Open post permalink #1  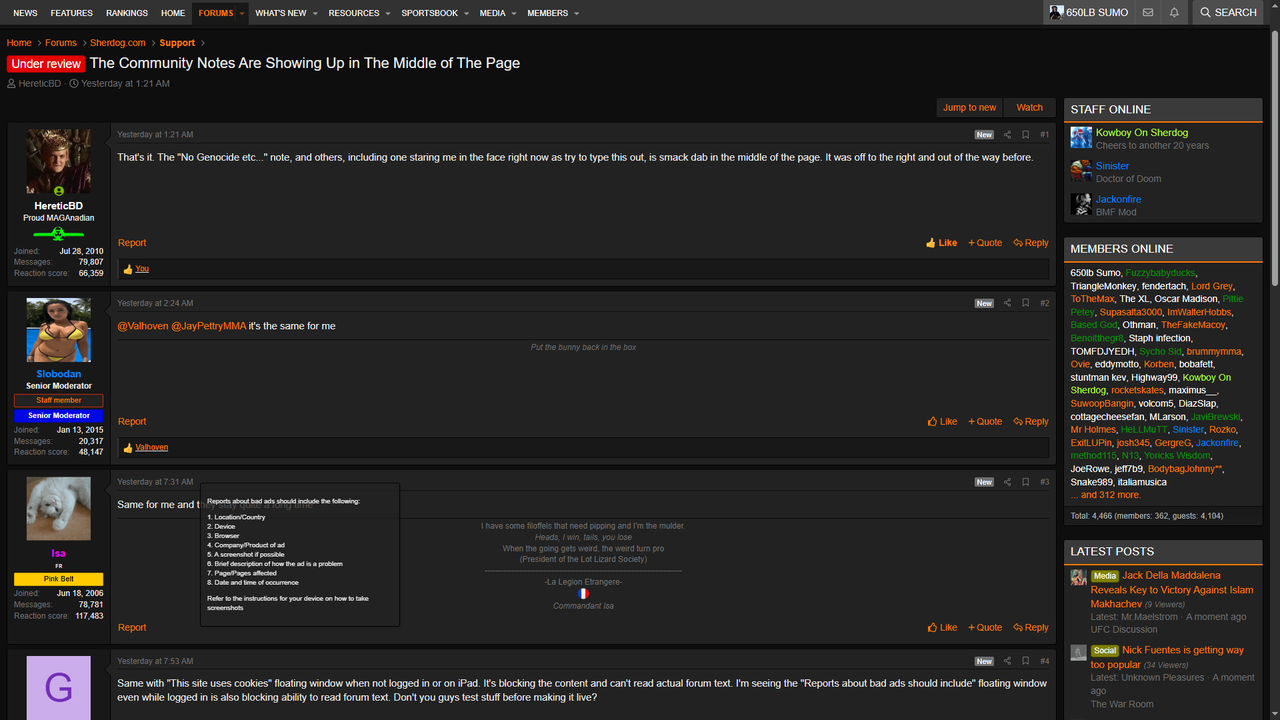1044,135
